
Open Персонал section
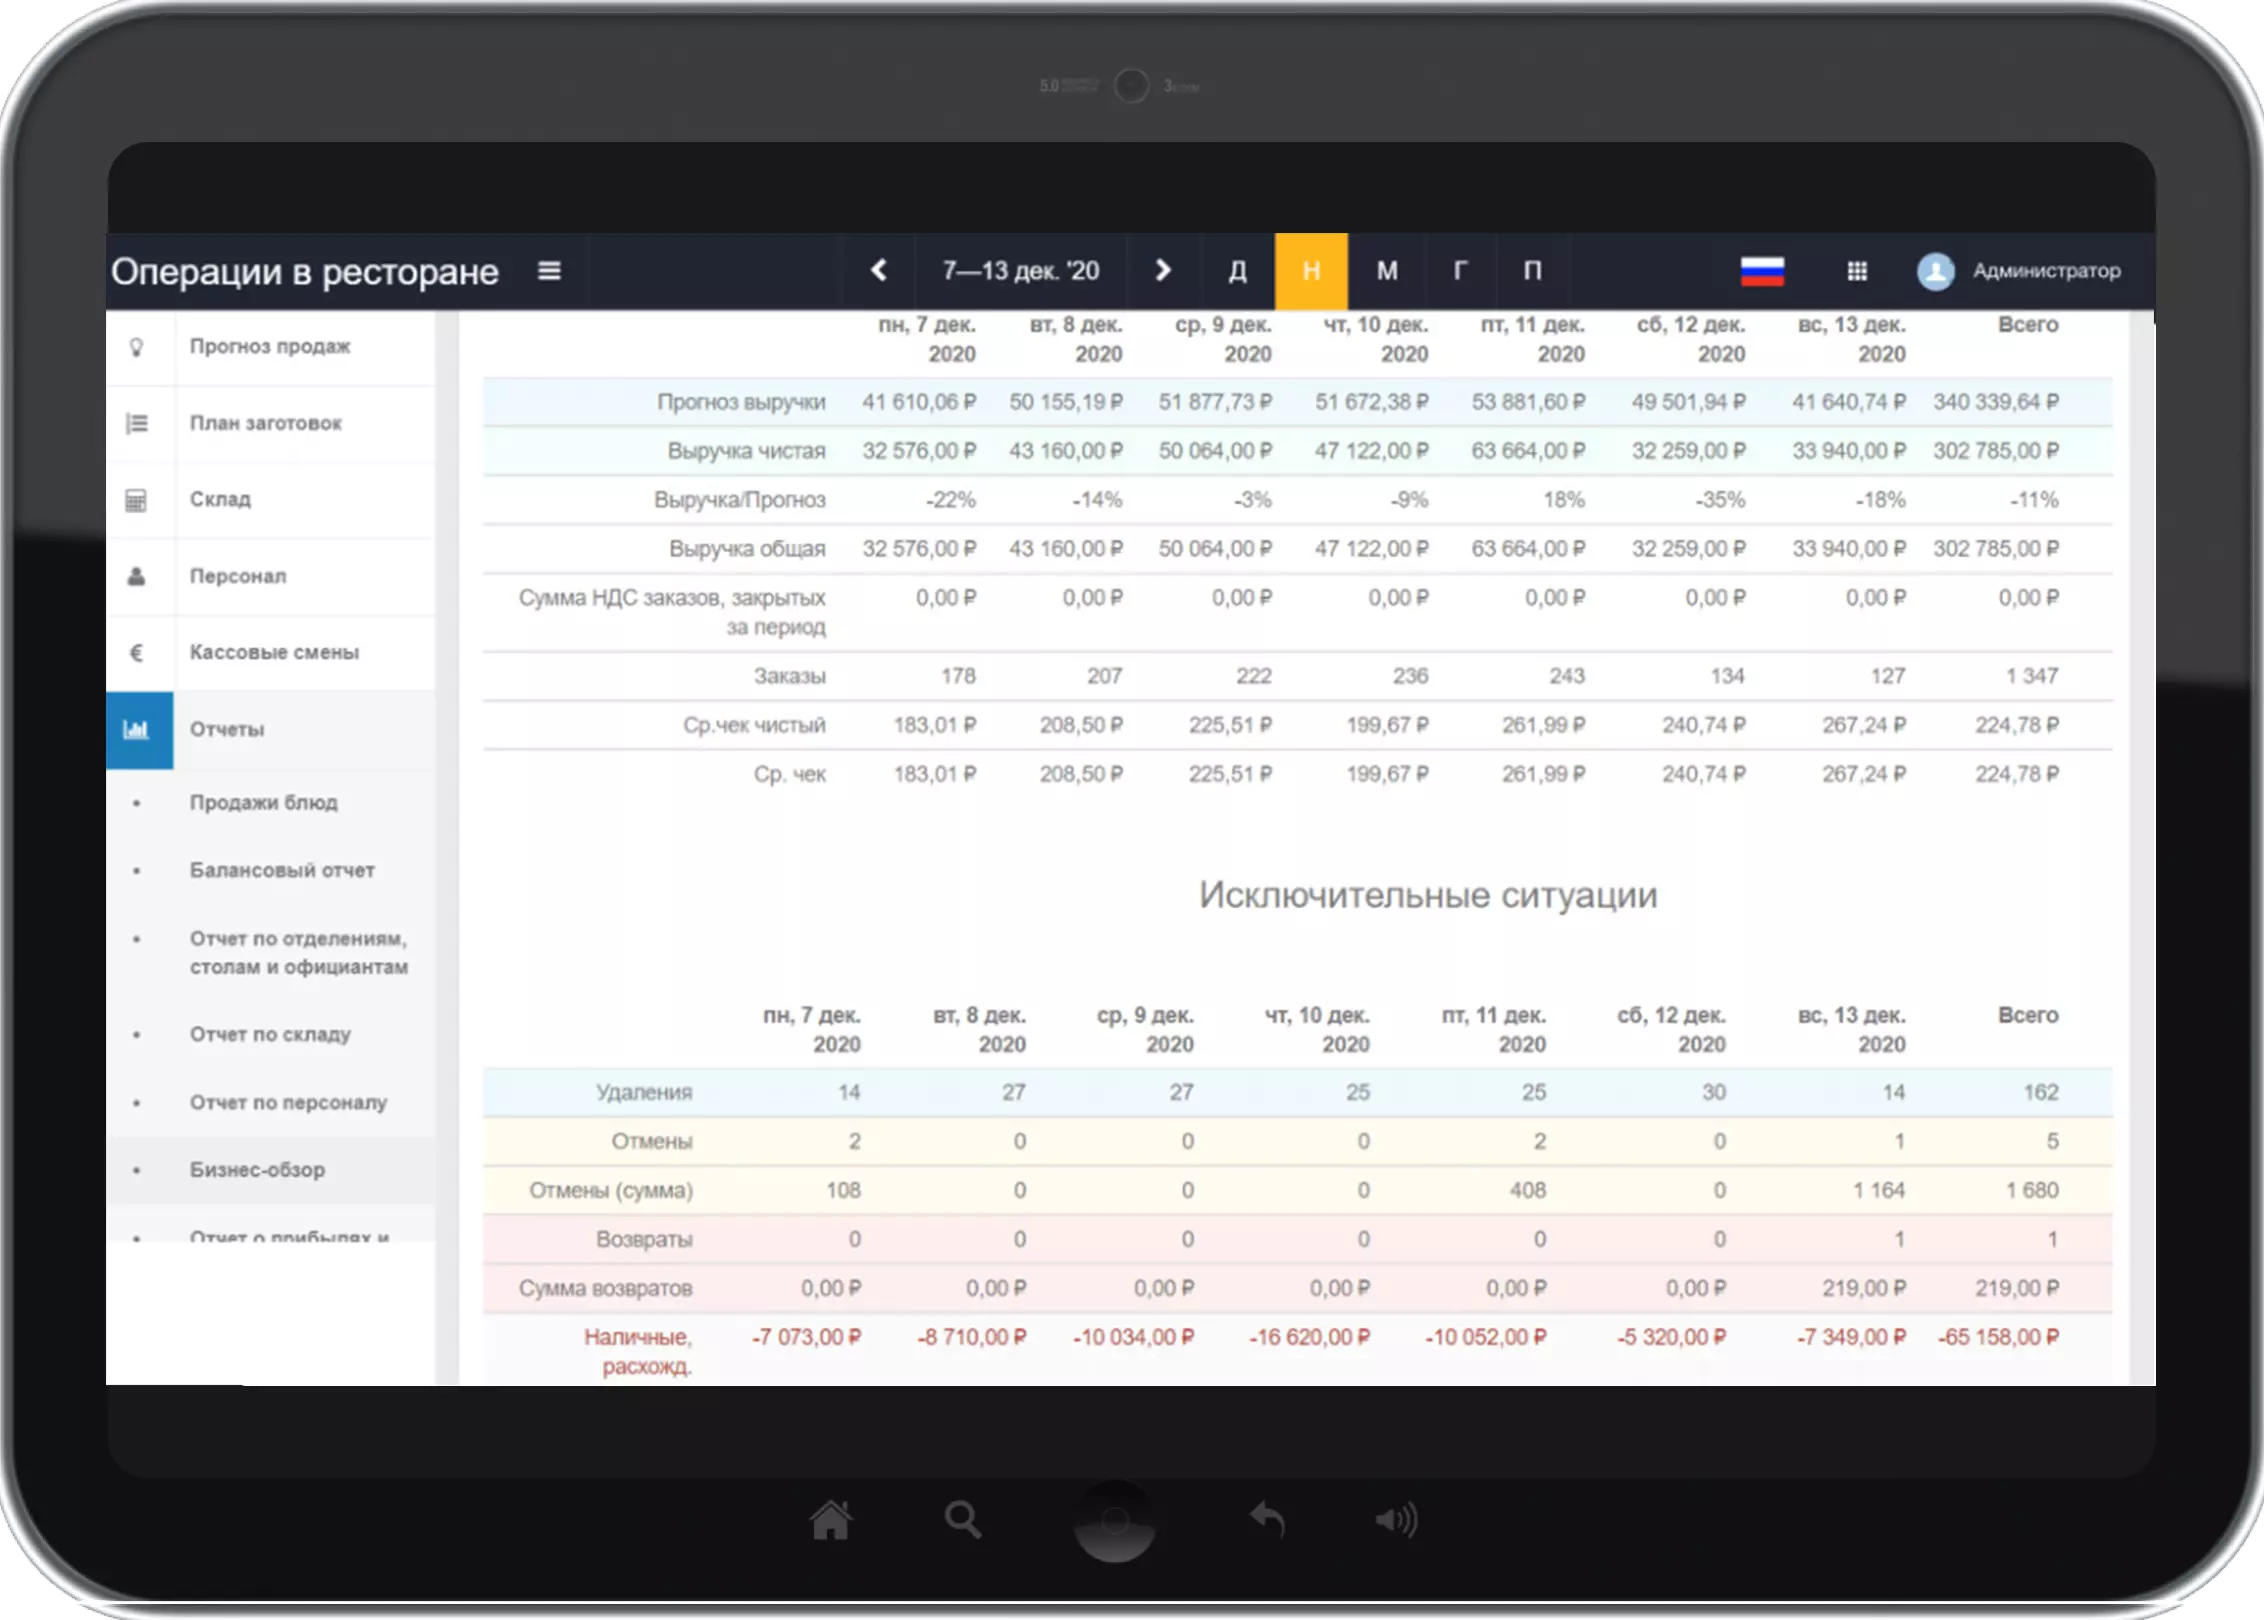point(238,576)
